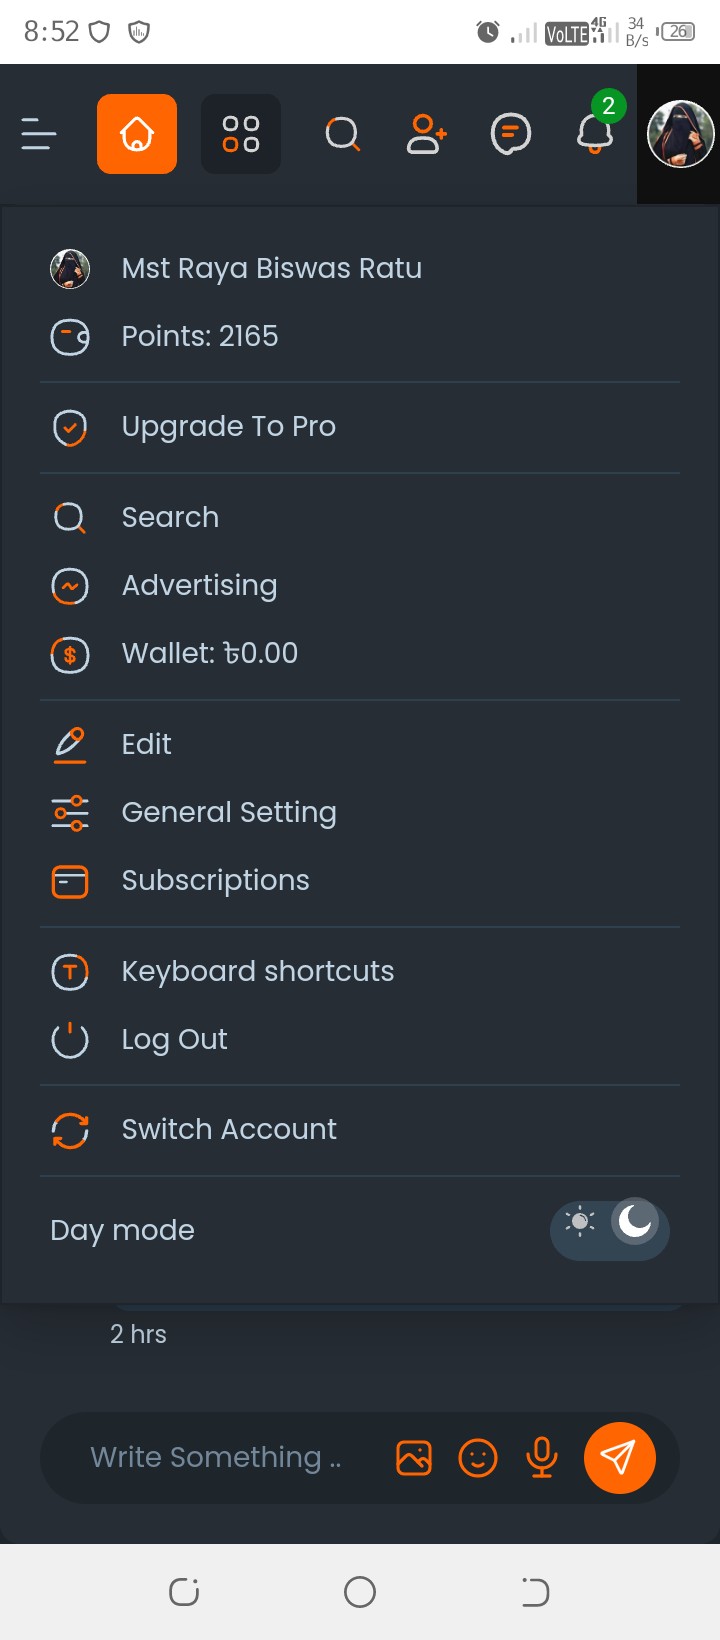
Task: Go to the orange home icon
Action: (x=137, y=134)
